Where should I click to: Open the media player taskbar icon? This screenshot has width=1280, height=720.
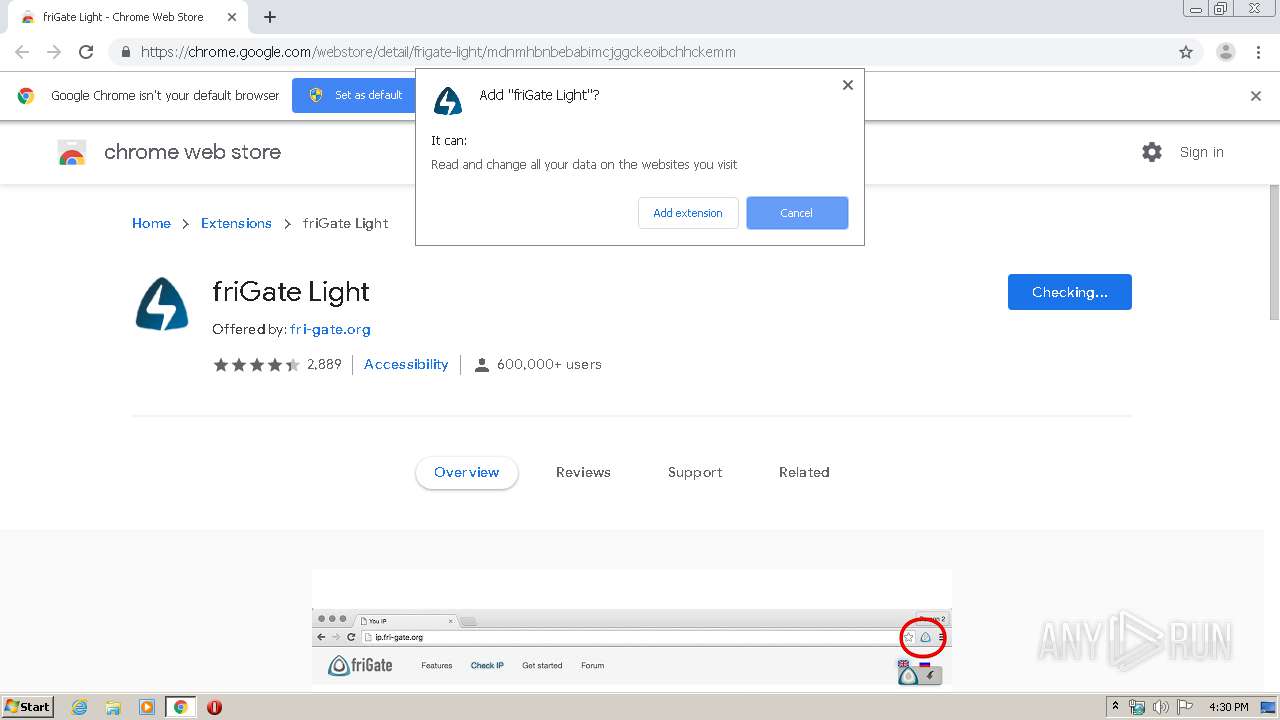pos(147,707)
